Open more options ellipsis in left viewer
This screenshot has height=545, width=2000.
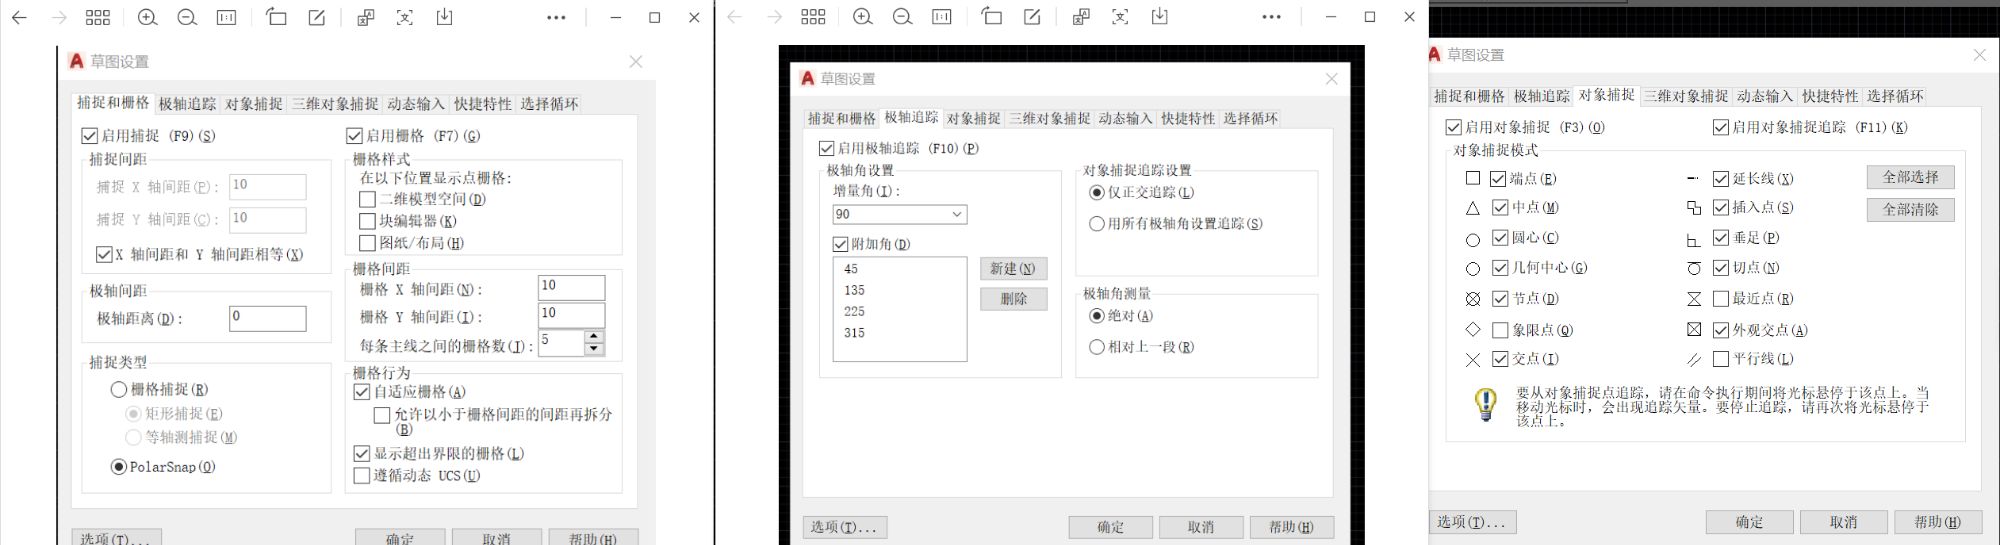tap(556, 17)
